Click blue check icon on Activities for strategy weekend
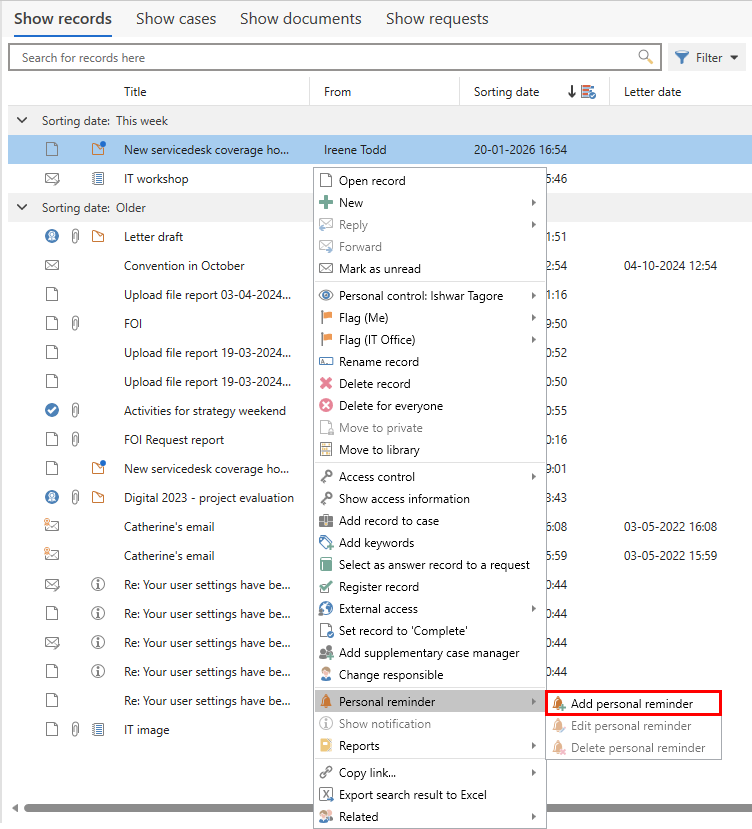Viewport: 752px width, 829px height. coord(52,410)
